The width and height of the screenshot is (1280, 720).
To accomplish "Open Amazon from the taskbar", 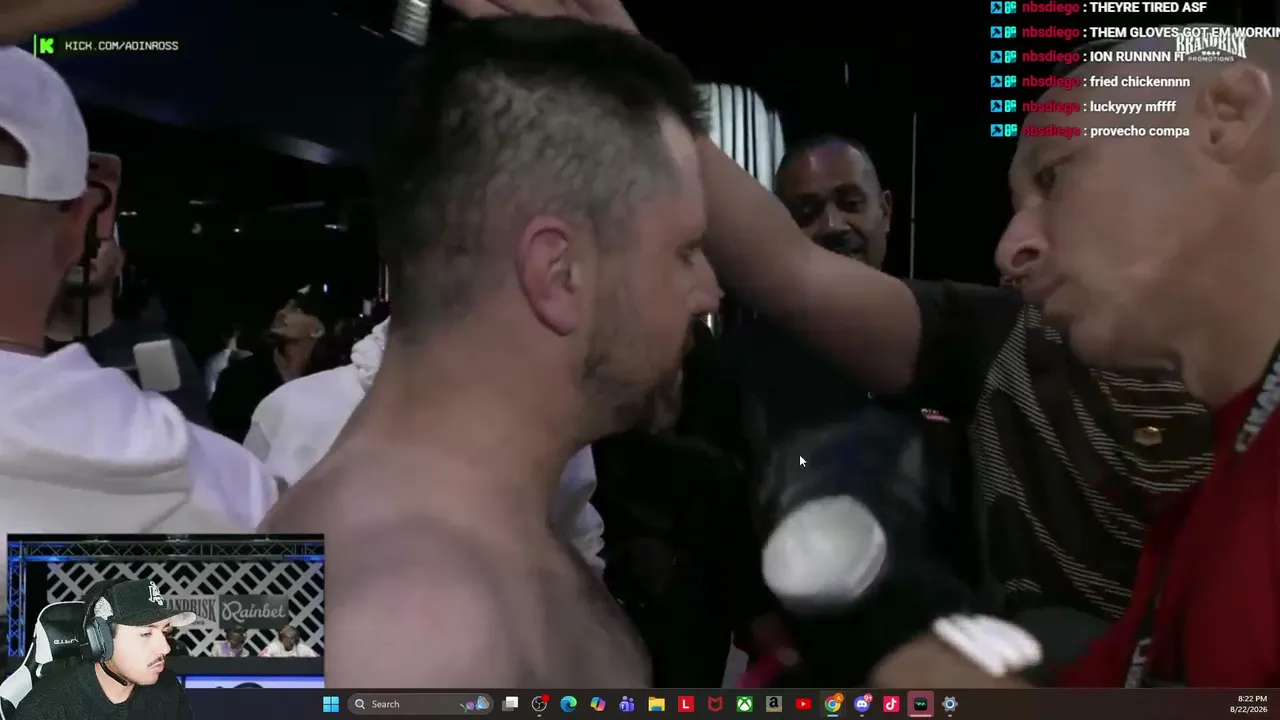I will (x=774, y=704).
